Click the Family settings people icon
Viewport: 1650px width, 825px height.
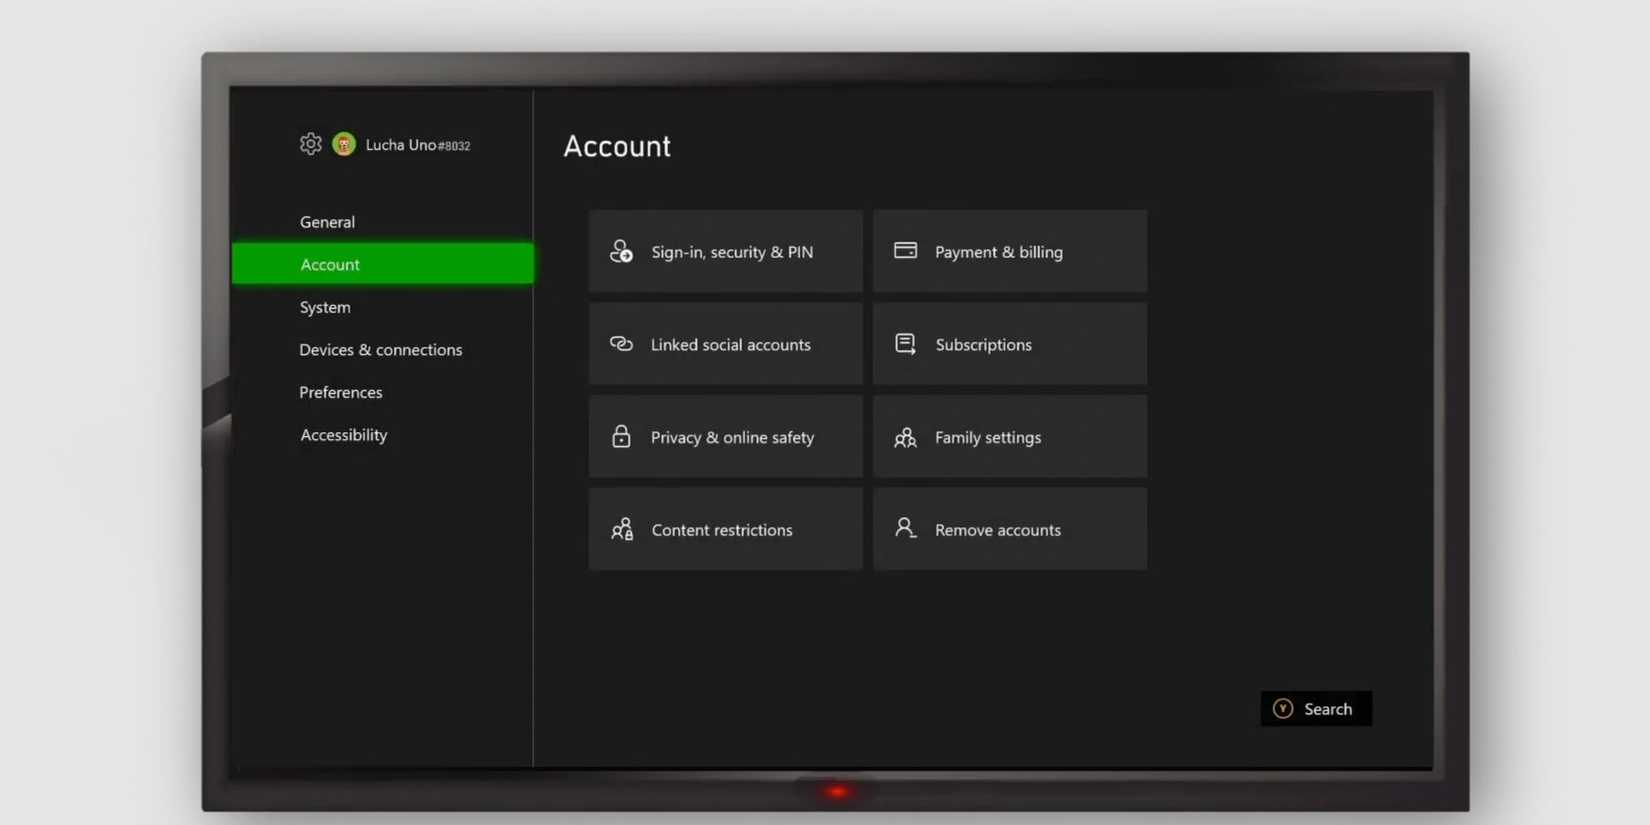[x=905, y=438]
